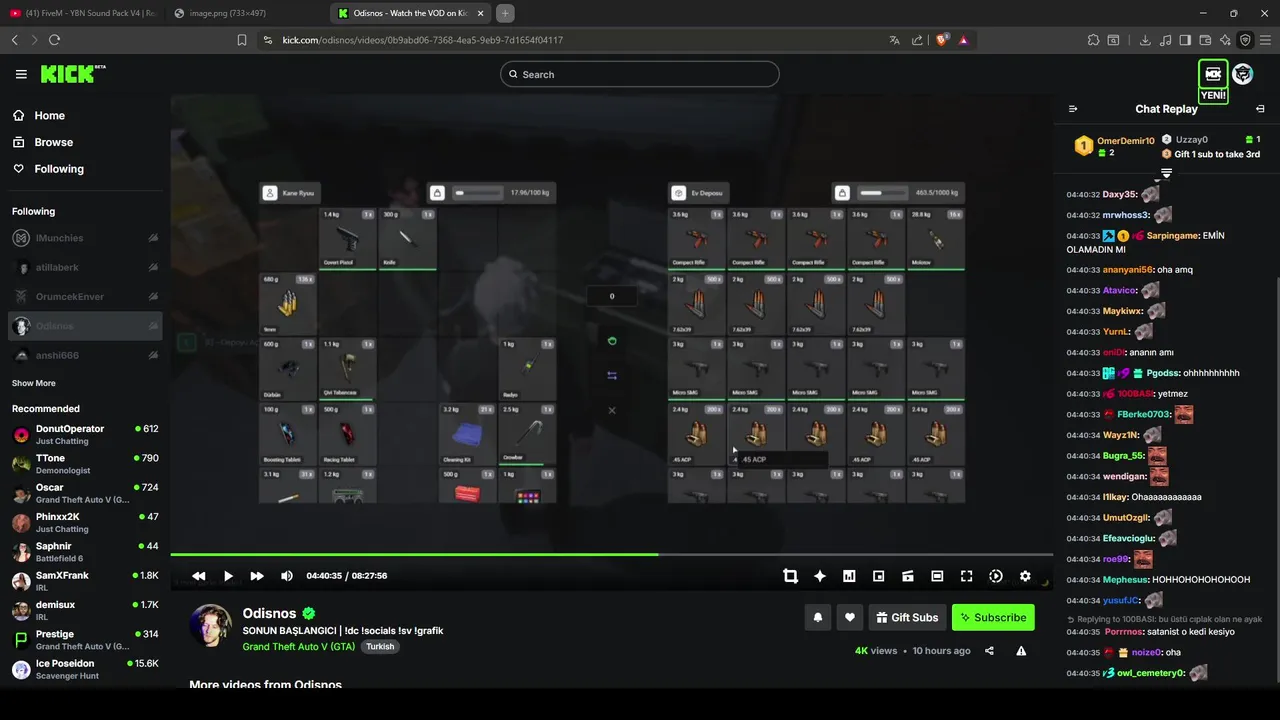1280x720 pixels.
Task: Open browser downloads
Action: tap(1145, 40)
